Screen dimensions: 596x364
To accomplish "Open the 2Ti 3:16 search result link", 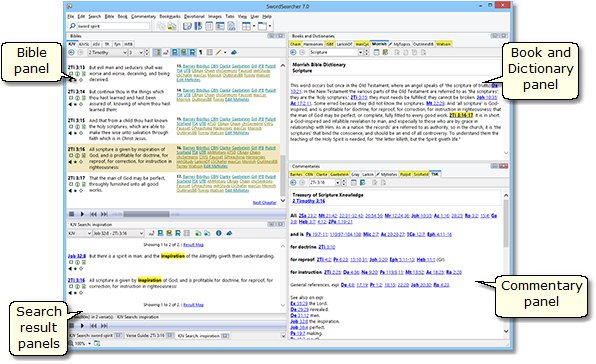I will point(76,280).
